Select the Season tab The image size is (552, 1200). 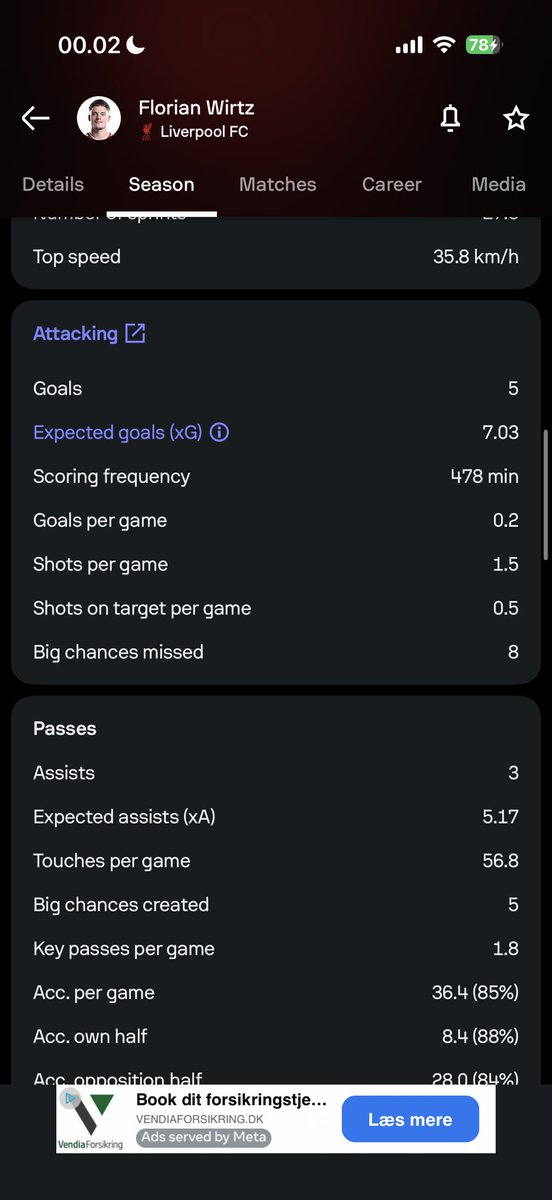click(161, 184)
